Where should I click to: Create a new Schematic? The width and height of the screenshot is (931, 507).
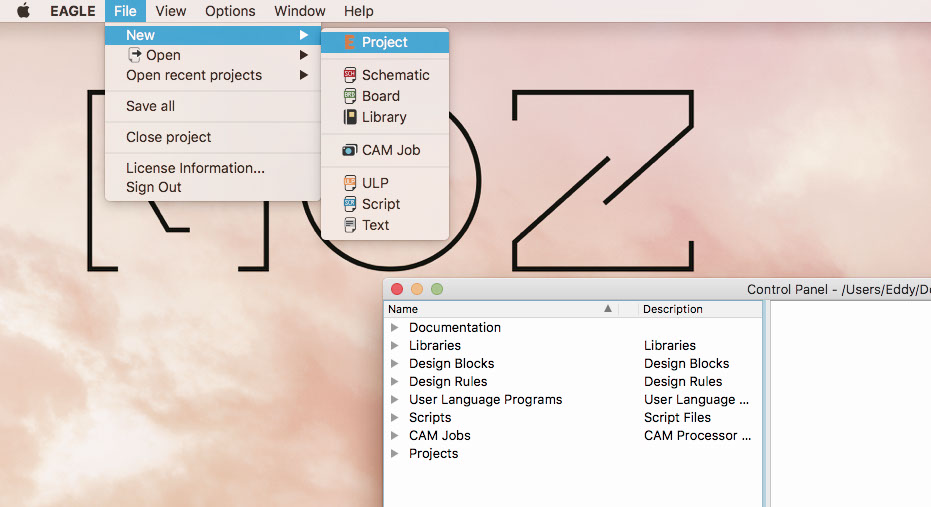(385, 75)
